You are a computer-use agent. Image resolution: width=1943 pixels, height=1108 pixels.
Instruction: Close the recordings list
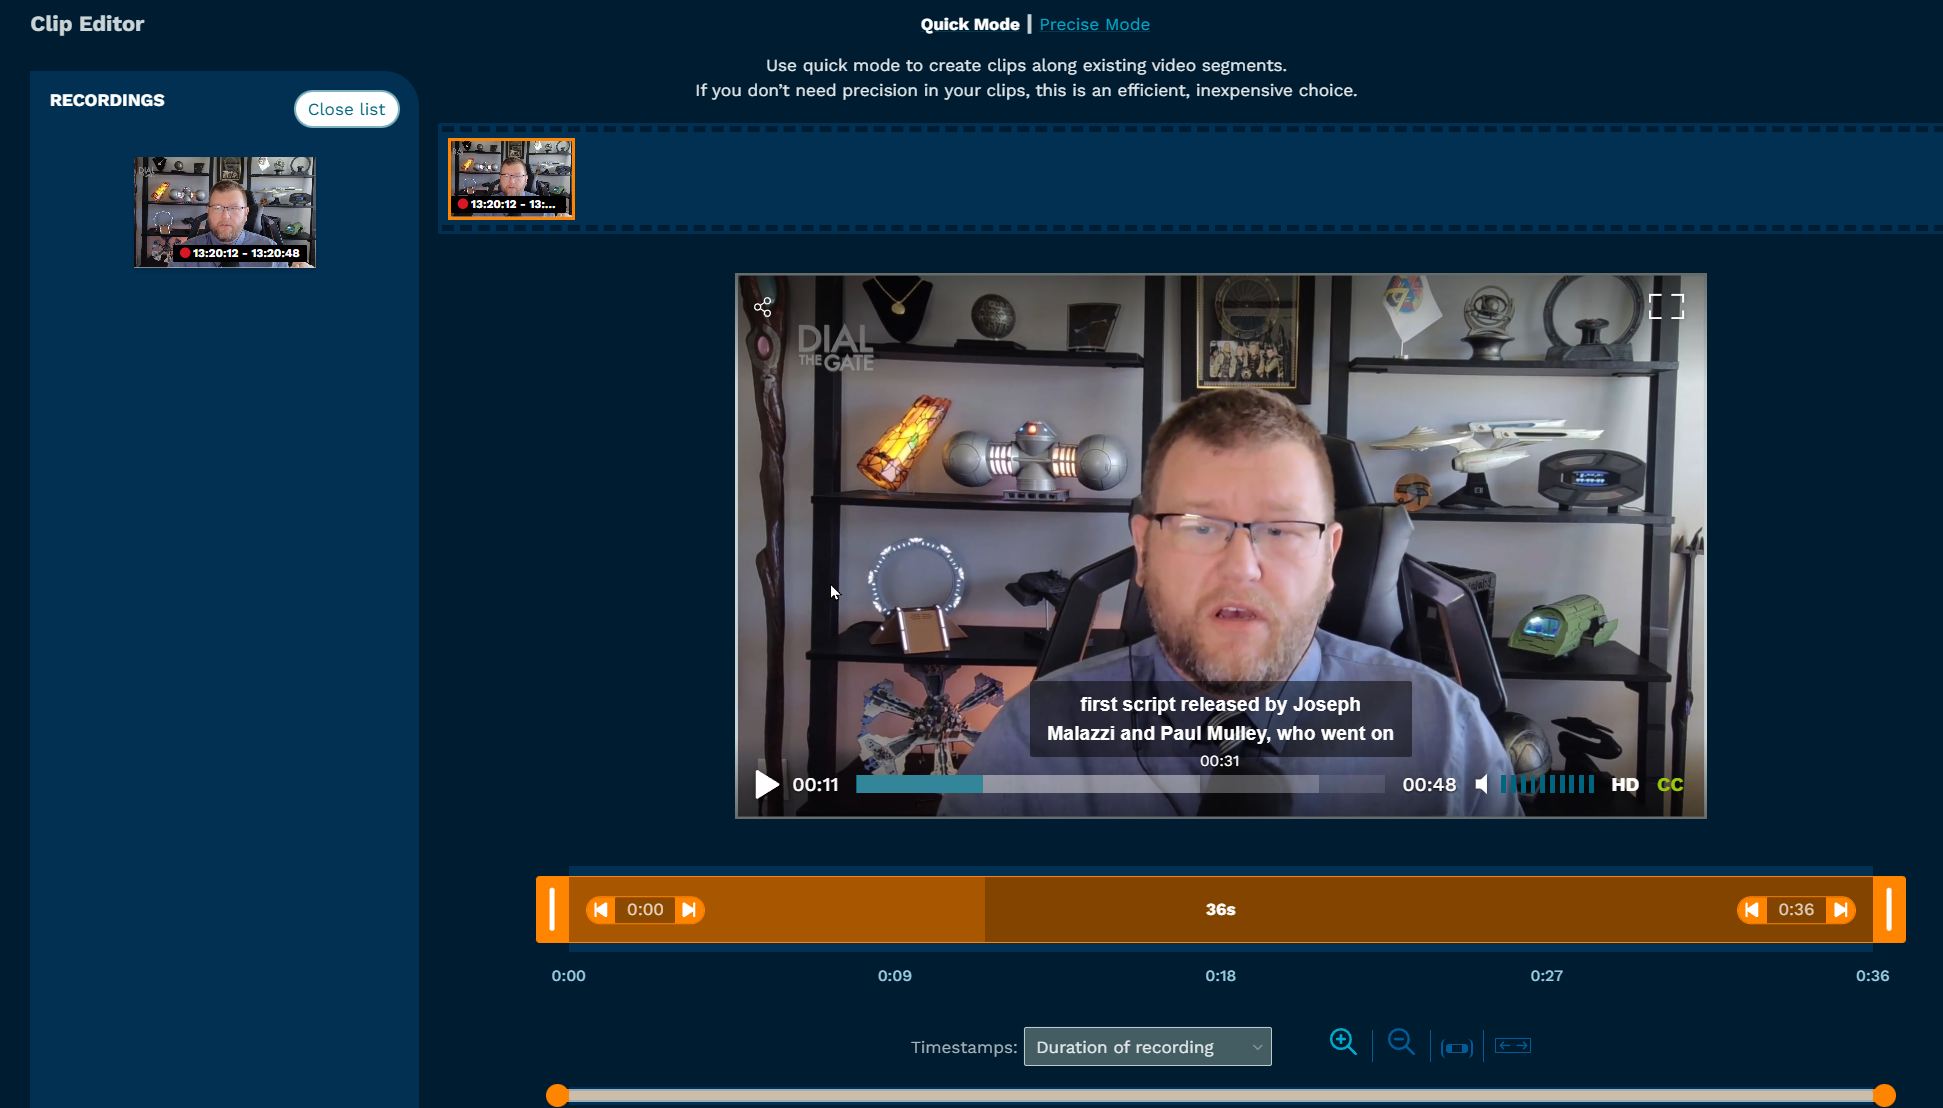(346, 109)
